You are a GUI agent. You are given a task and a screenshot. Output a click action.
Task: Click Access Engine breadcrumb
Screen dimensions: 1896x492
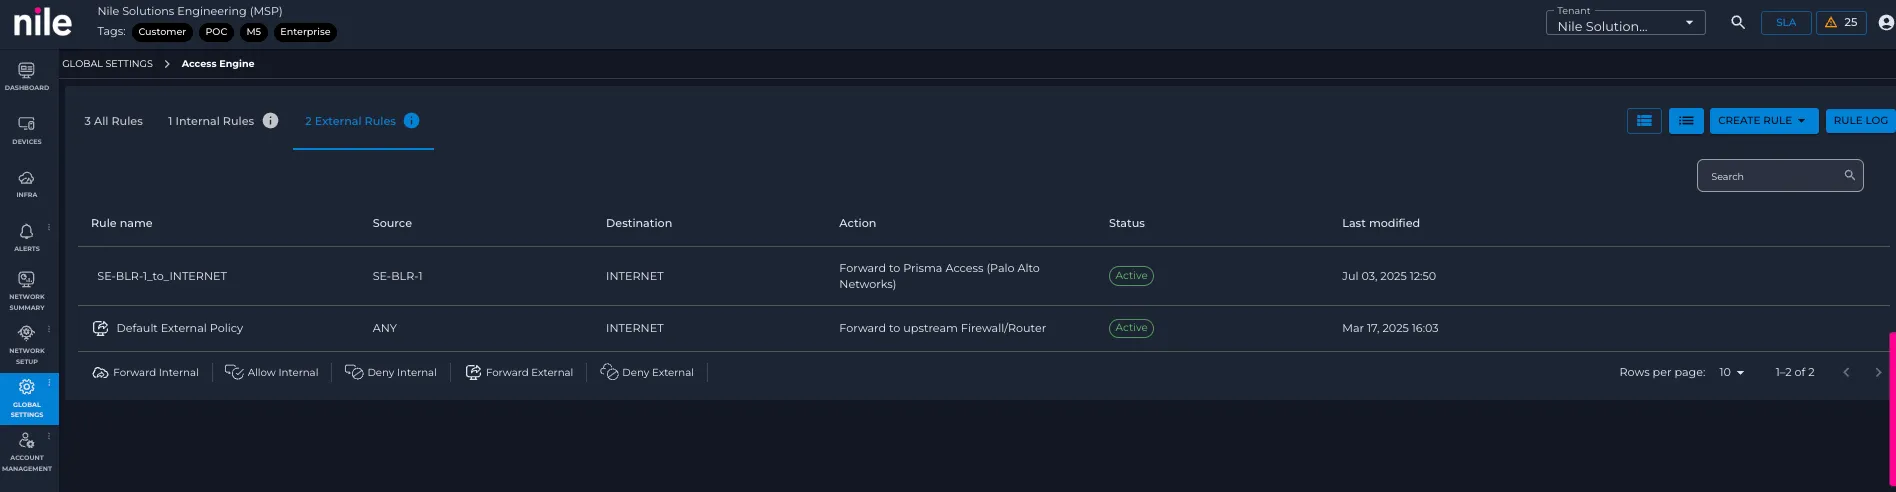click(218, 64)
